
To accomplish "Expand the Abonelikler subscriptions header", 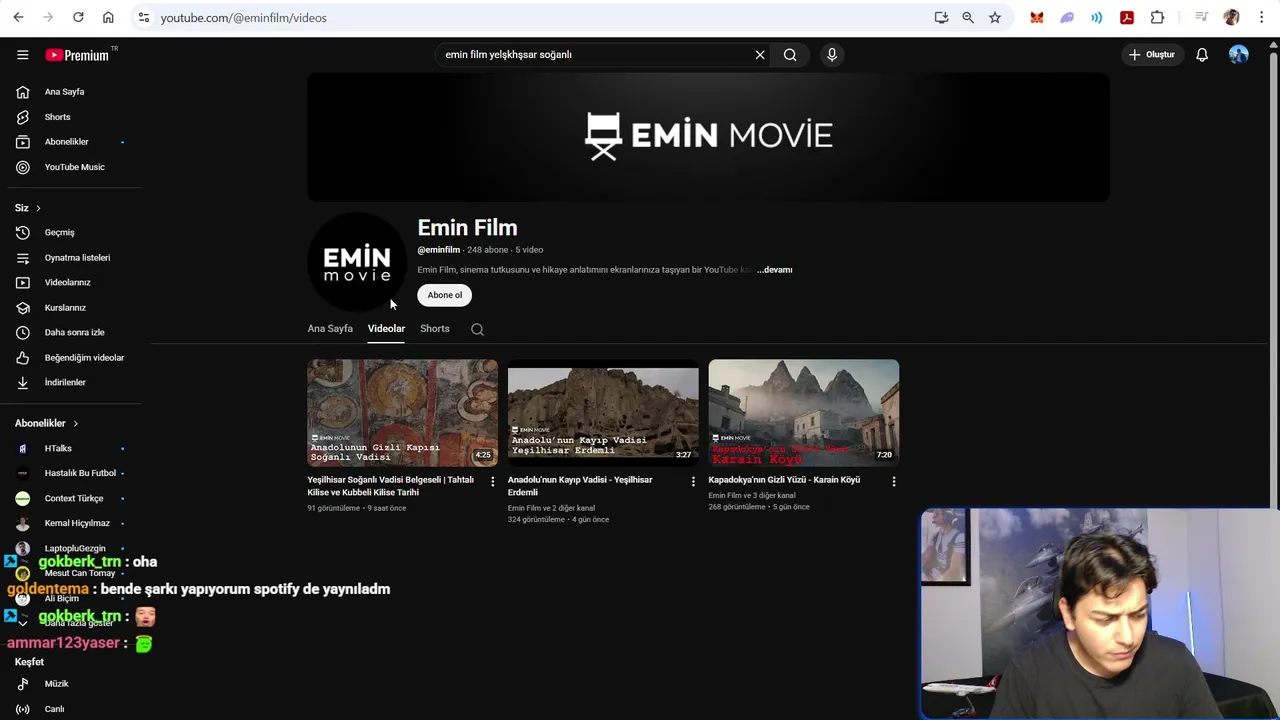I will point(47,423).
